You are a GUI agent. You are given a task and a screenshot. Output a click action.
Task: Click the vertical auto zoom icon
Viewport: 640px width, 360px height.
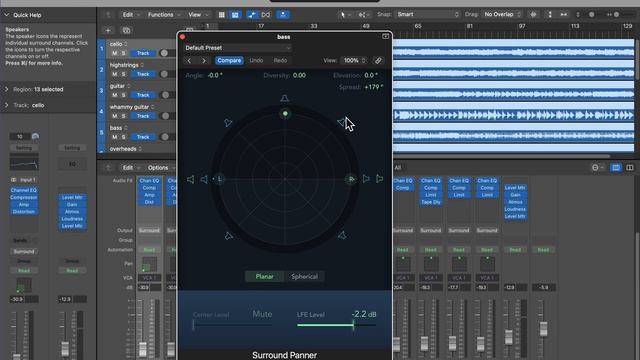[550, 14]
